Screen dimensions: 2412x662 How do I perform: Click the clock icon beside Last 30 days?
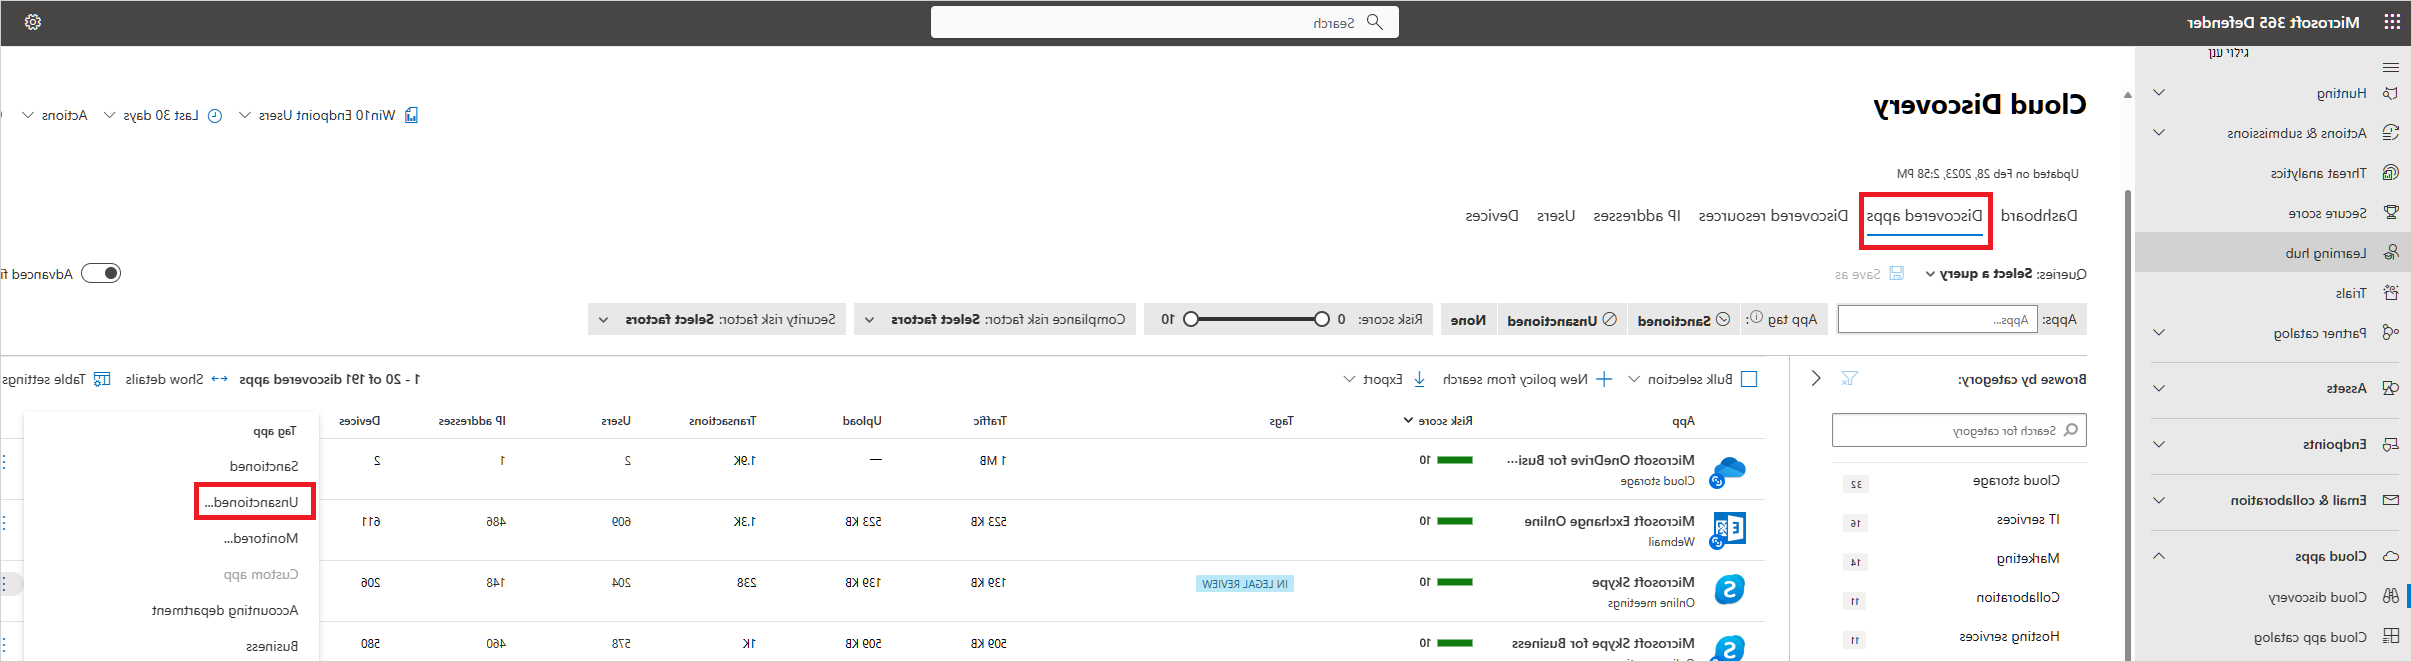coord(214,115)
